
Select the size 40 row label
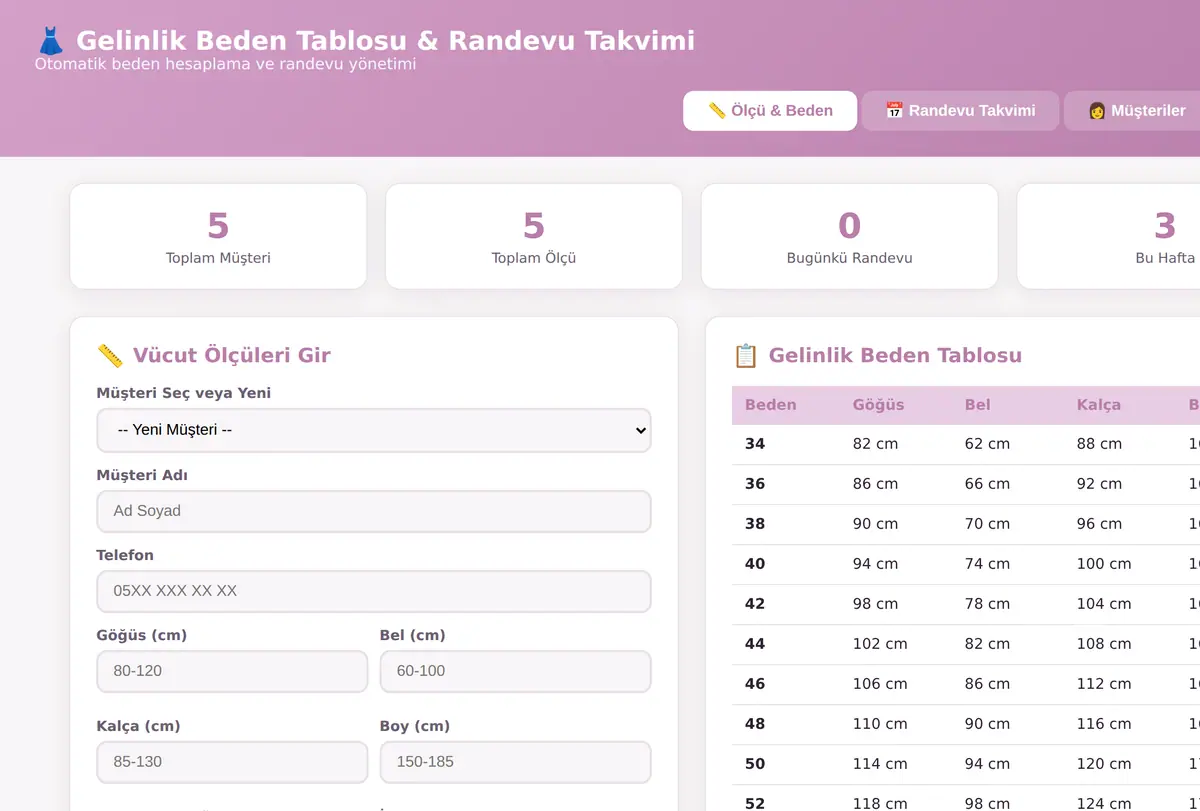click(754, 564)
